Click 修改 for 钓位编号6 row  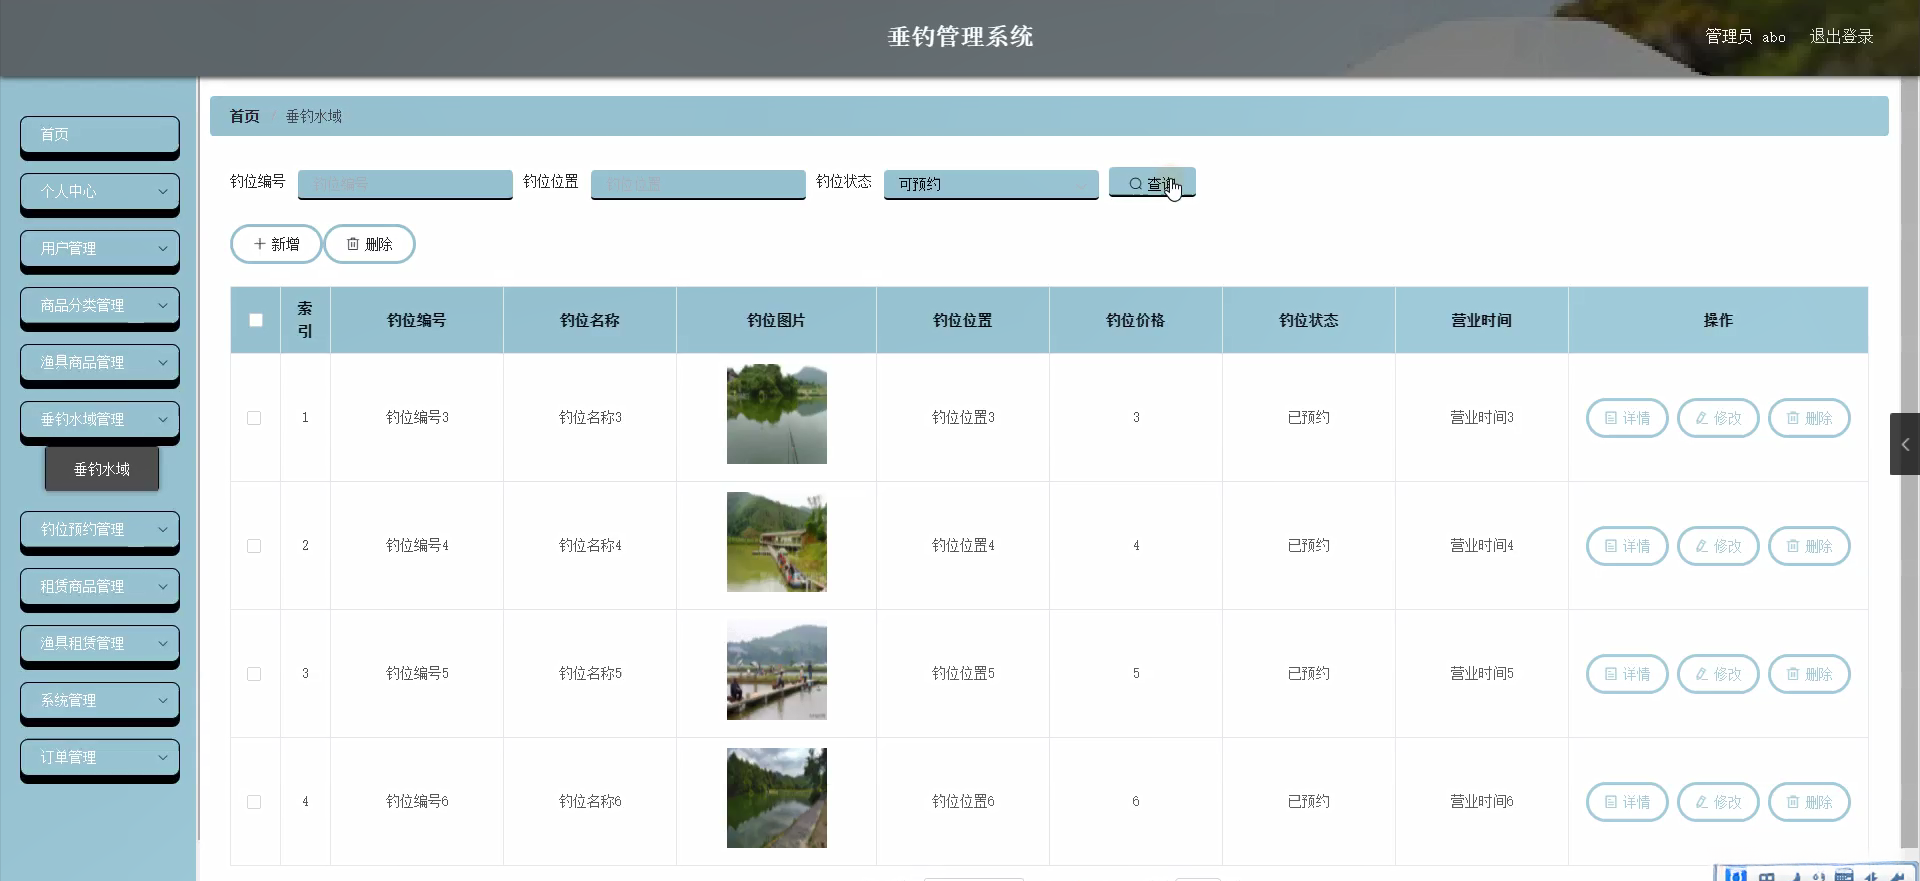click(1718, 802)
